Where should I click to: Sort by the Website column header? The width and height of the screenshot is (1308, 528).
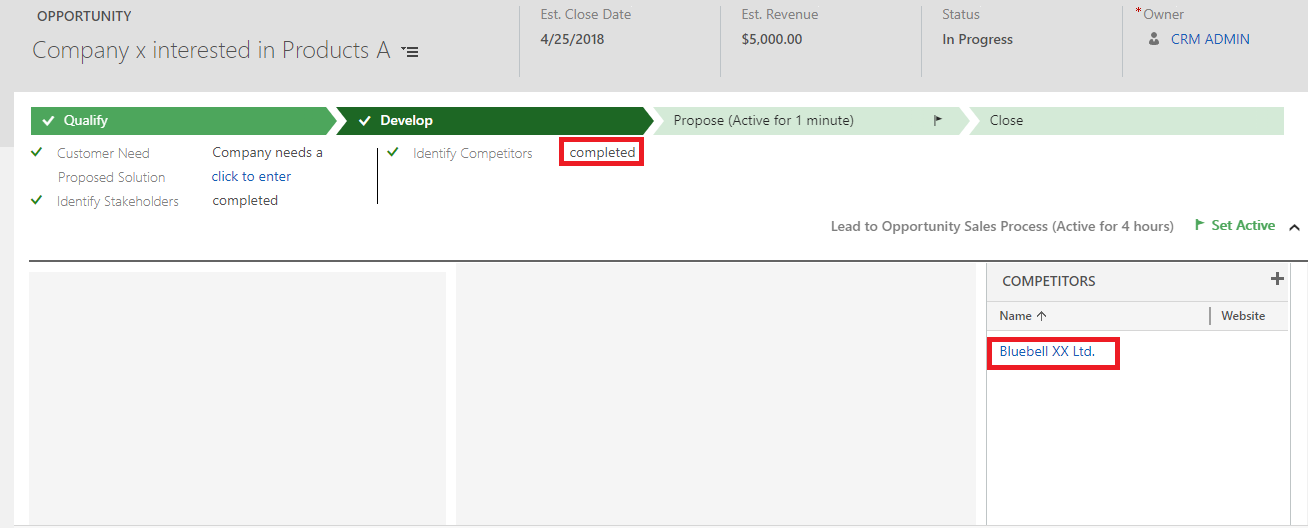[1243, 316]
